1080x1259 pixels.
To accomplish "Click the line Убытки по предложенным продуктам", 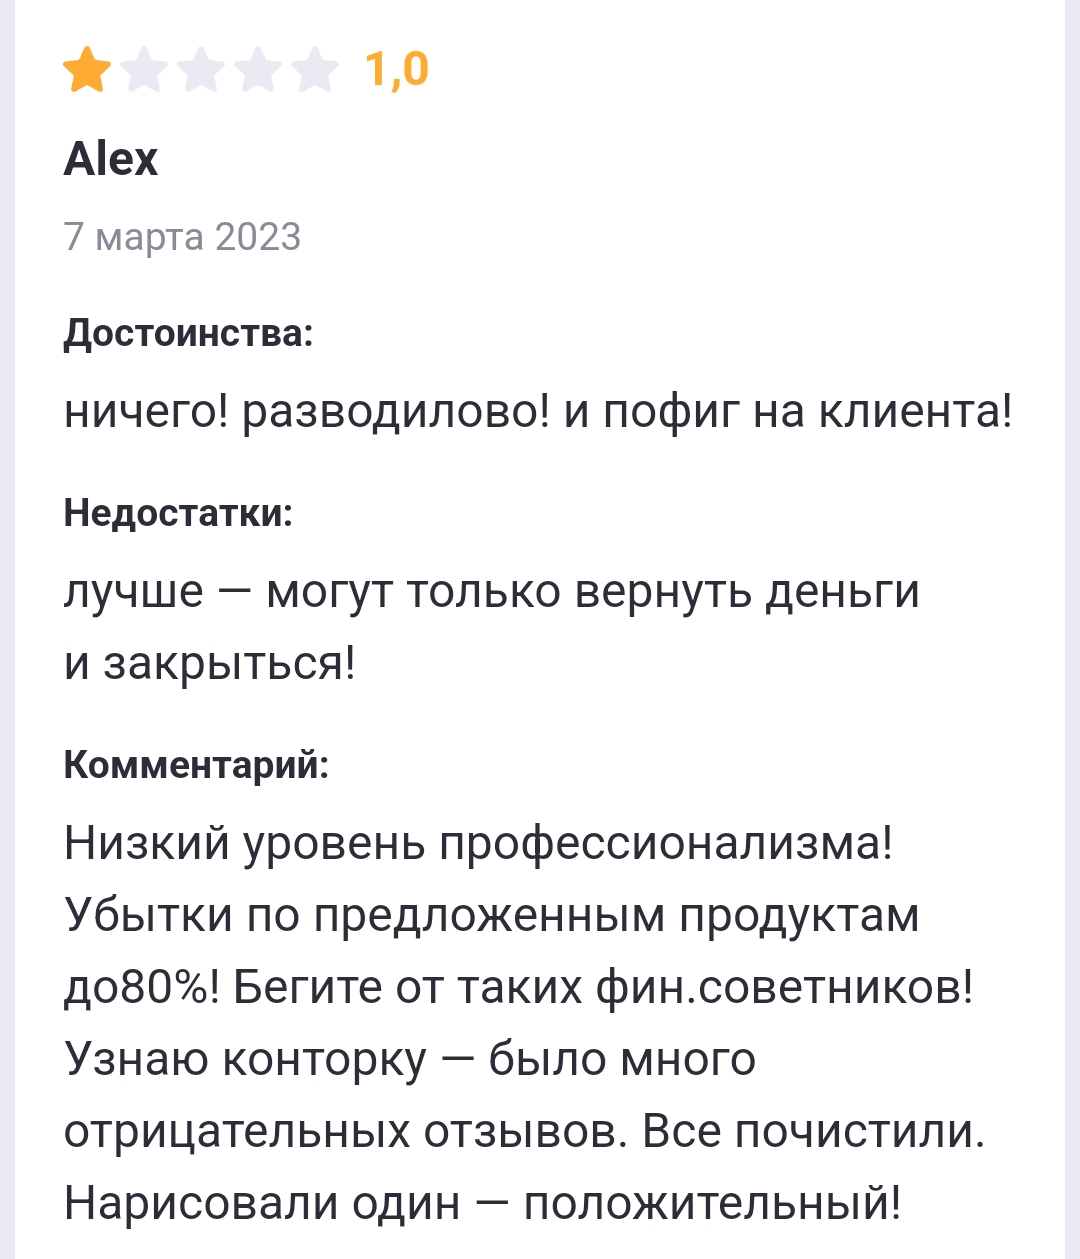I will point(491,915).
